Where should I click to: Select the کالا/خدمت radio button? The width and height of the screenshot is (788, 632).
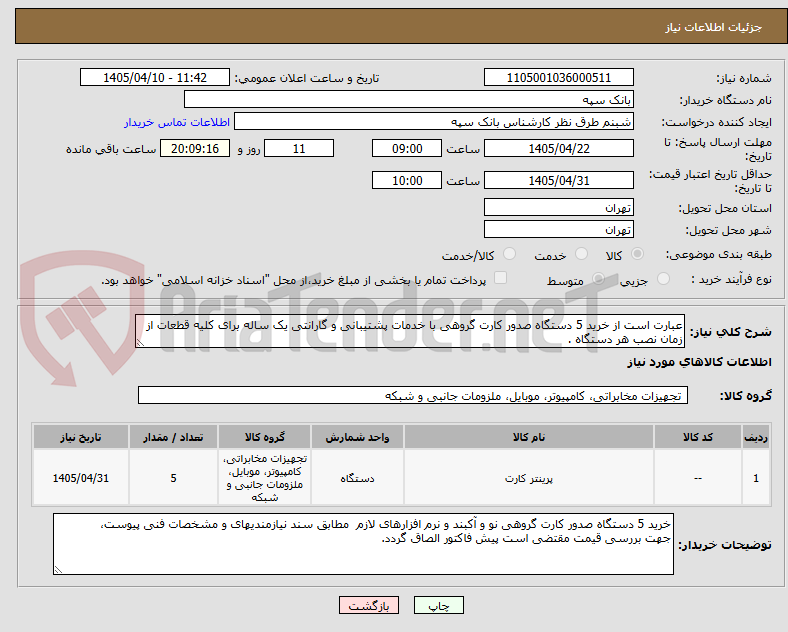point(510,254)
